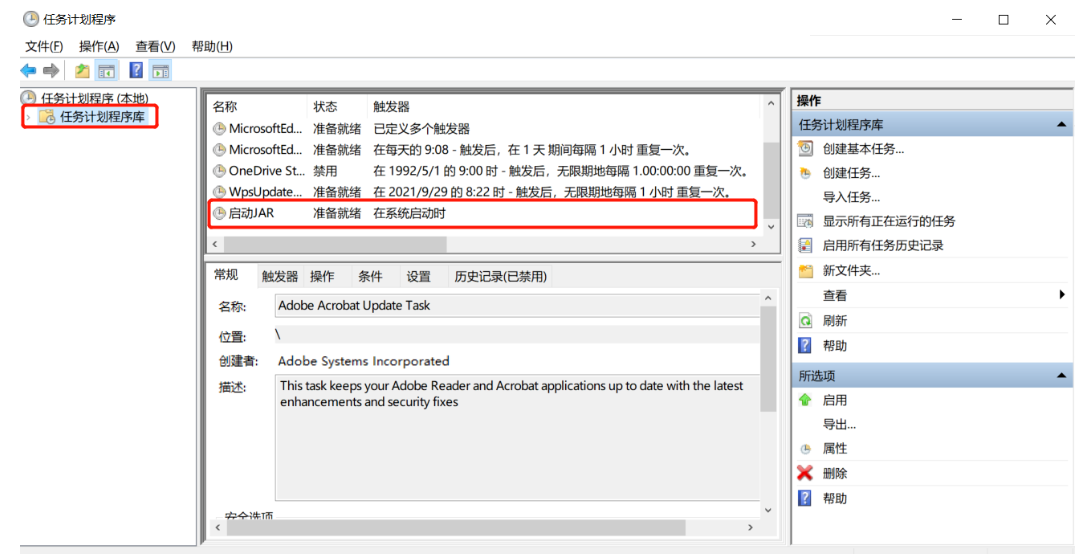1077x554 pixels.
Task: Click the details pane vertical scrollbar down arrow
Action: point(768,511)
